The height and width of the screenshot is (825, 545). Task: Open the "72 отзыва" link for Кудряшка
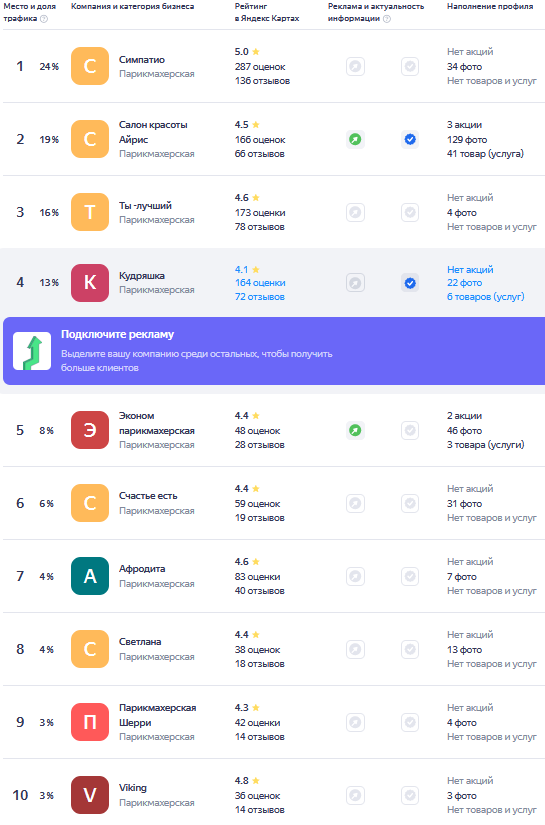pyautogui.click(x=259, y=297)
